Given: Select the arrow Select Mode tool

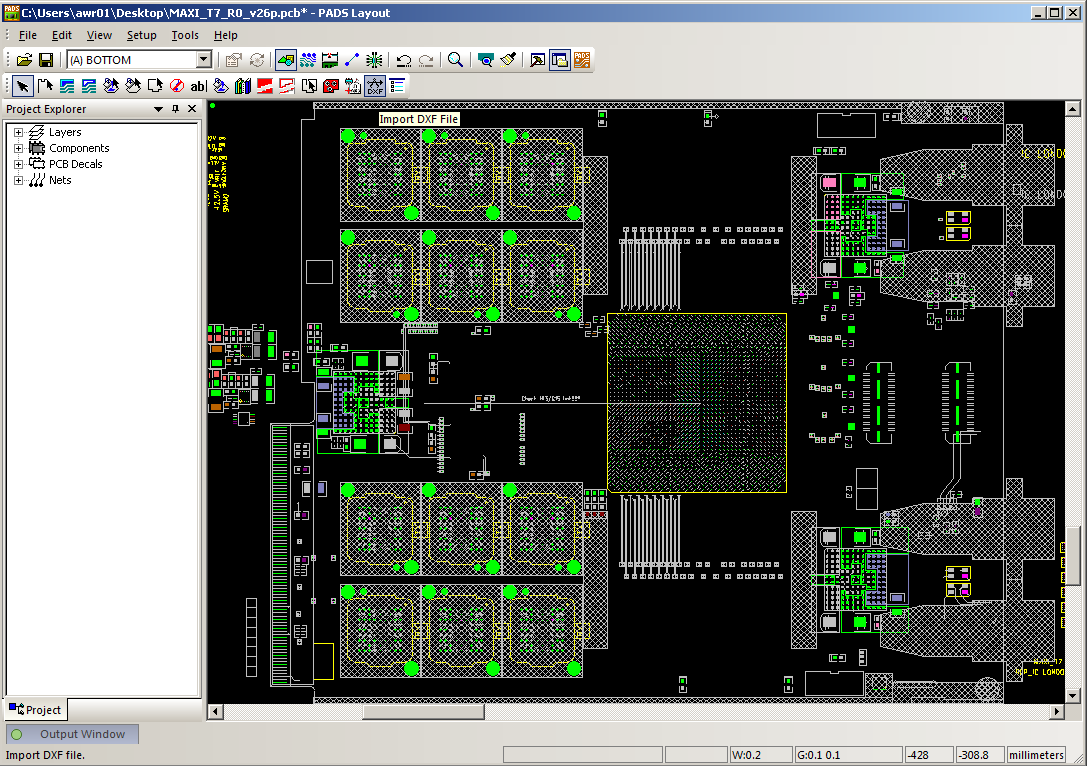Looking at the screenshot, I should [x=22, y=86].
